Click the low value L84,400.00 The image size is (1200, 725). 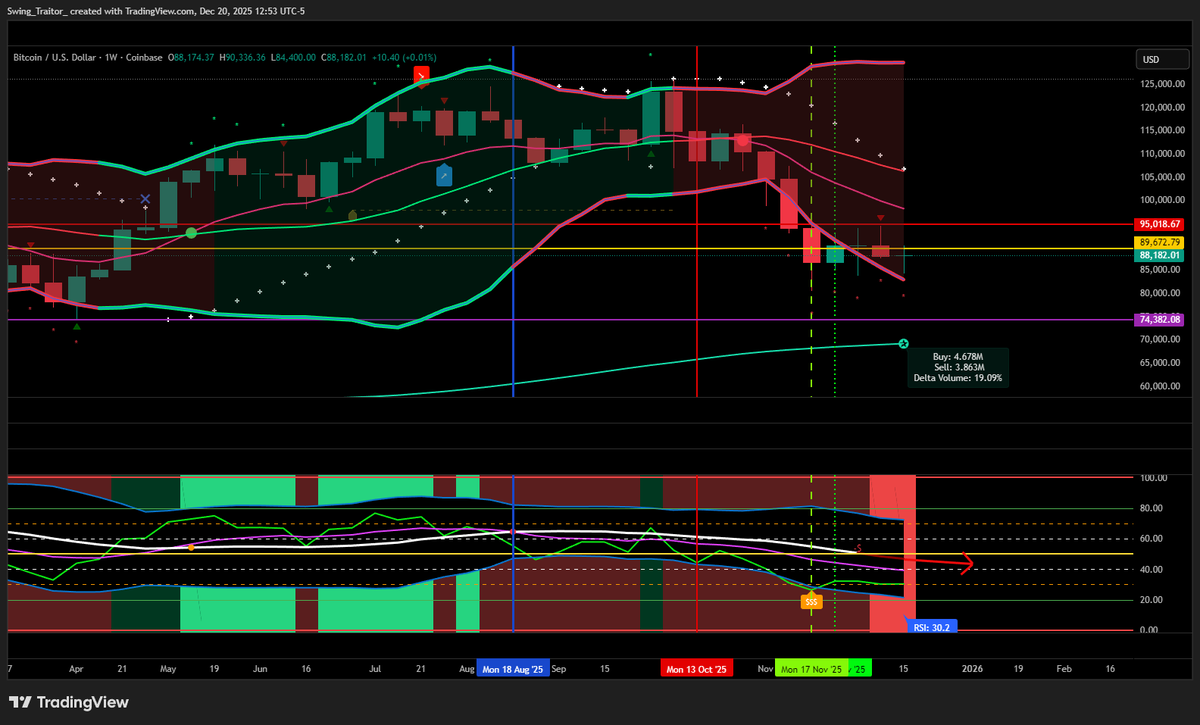293,57
